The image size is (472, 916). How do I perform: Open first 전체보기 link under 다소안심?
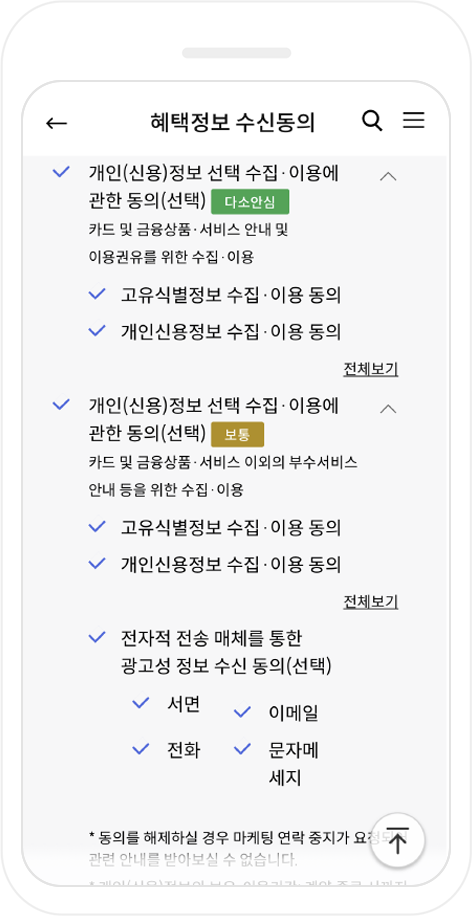(371, 369)
